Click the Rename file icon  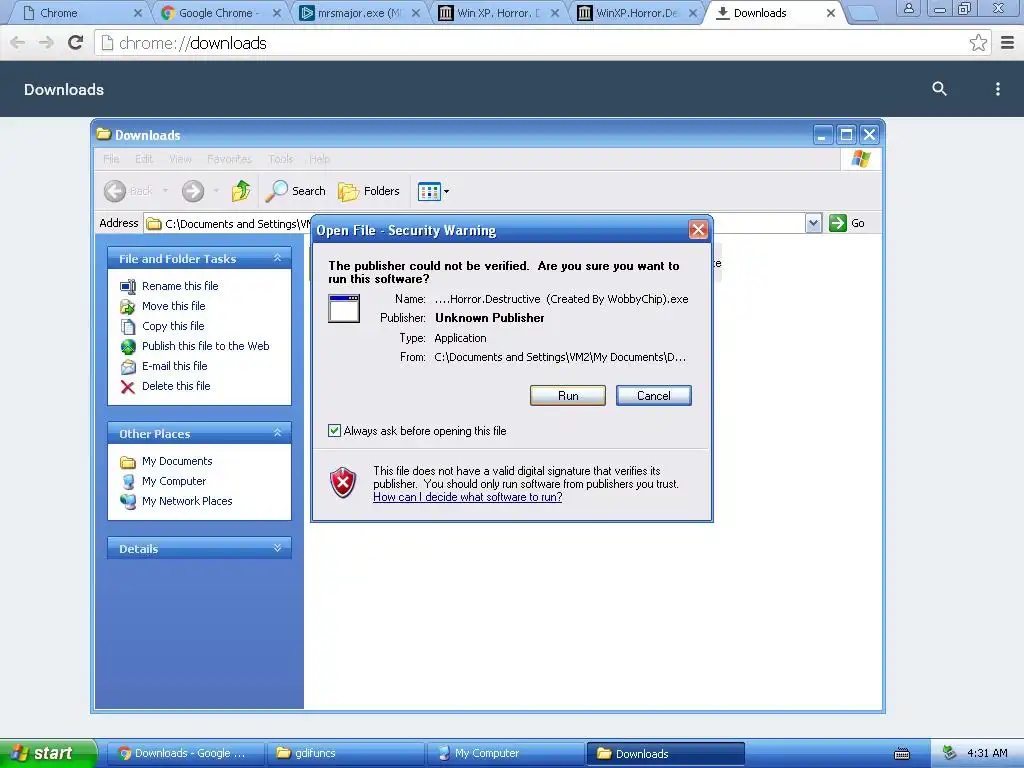pyautogui.click(x=128, y=287)
